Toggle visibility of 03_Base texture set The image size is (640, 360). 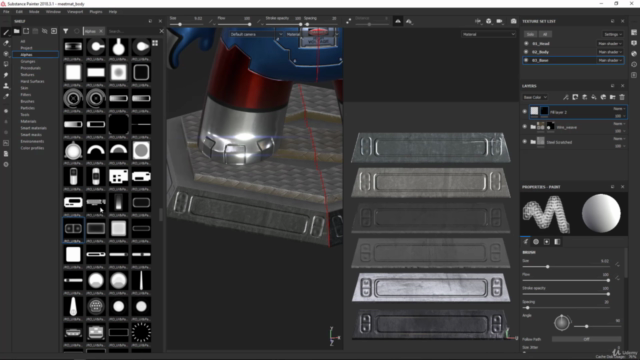(526, 60)
